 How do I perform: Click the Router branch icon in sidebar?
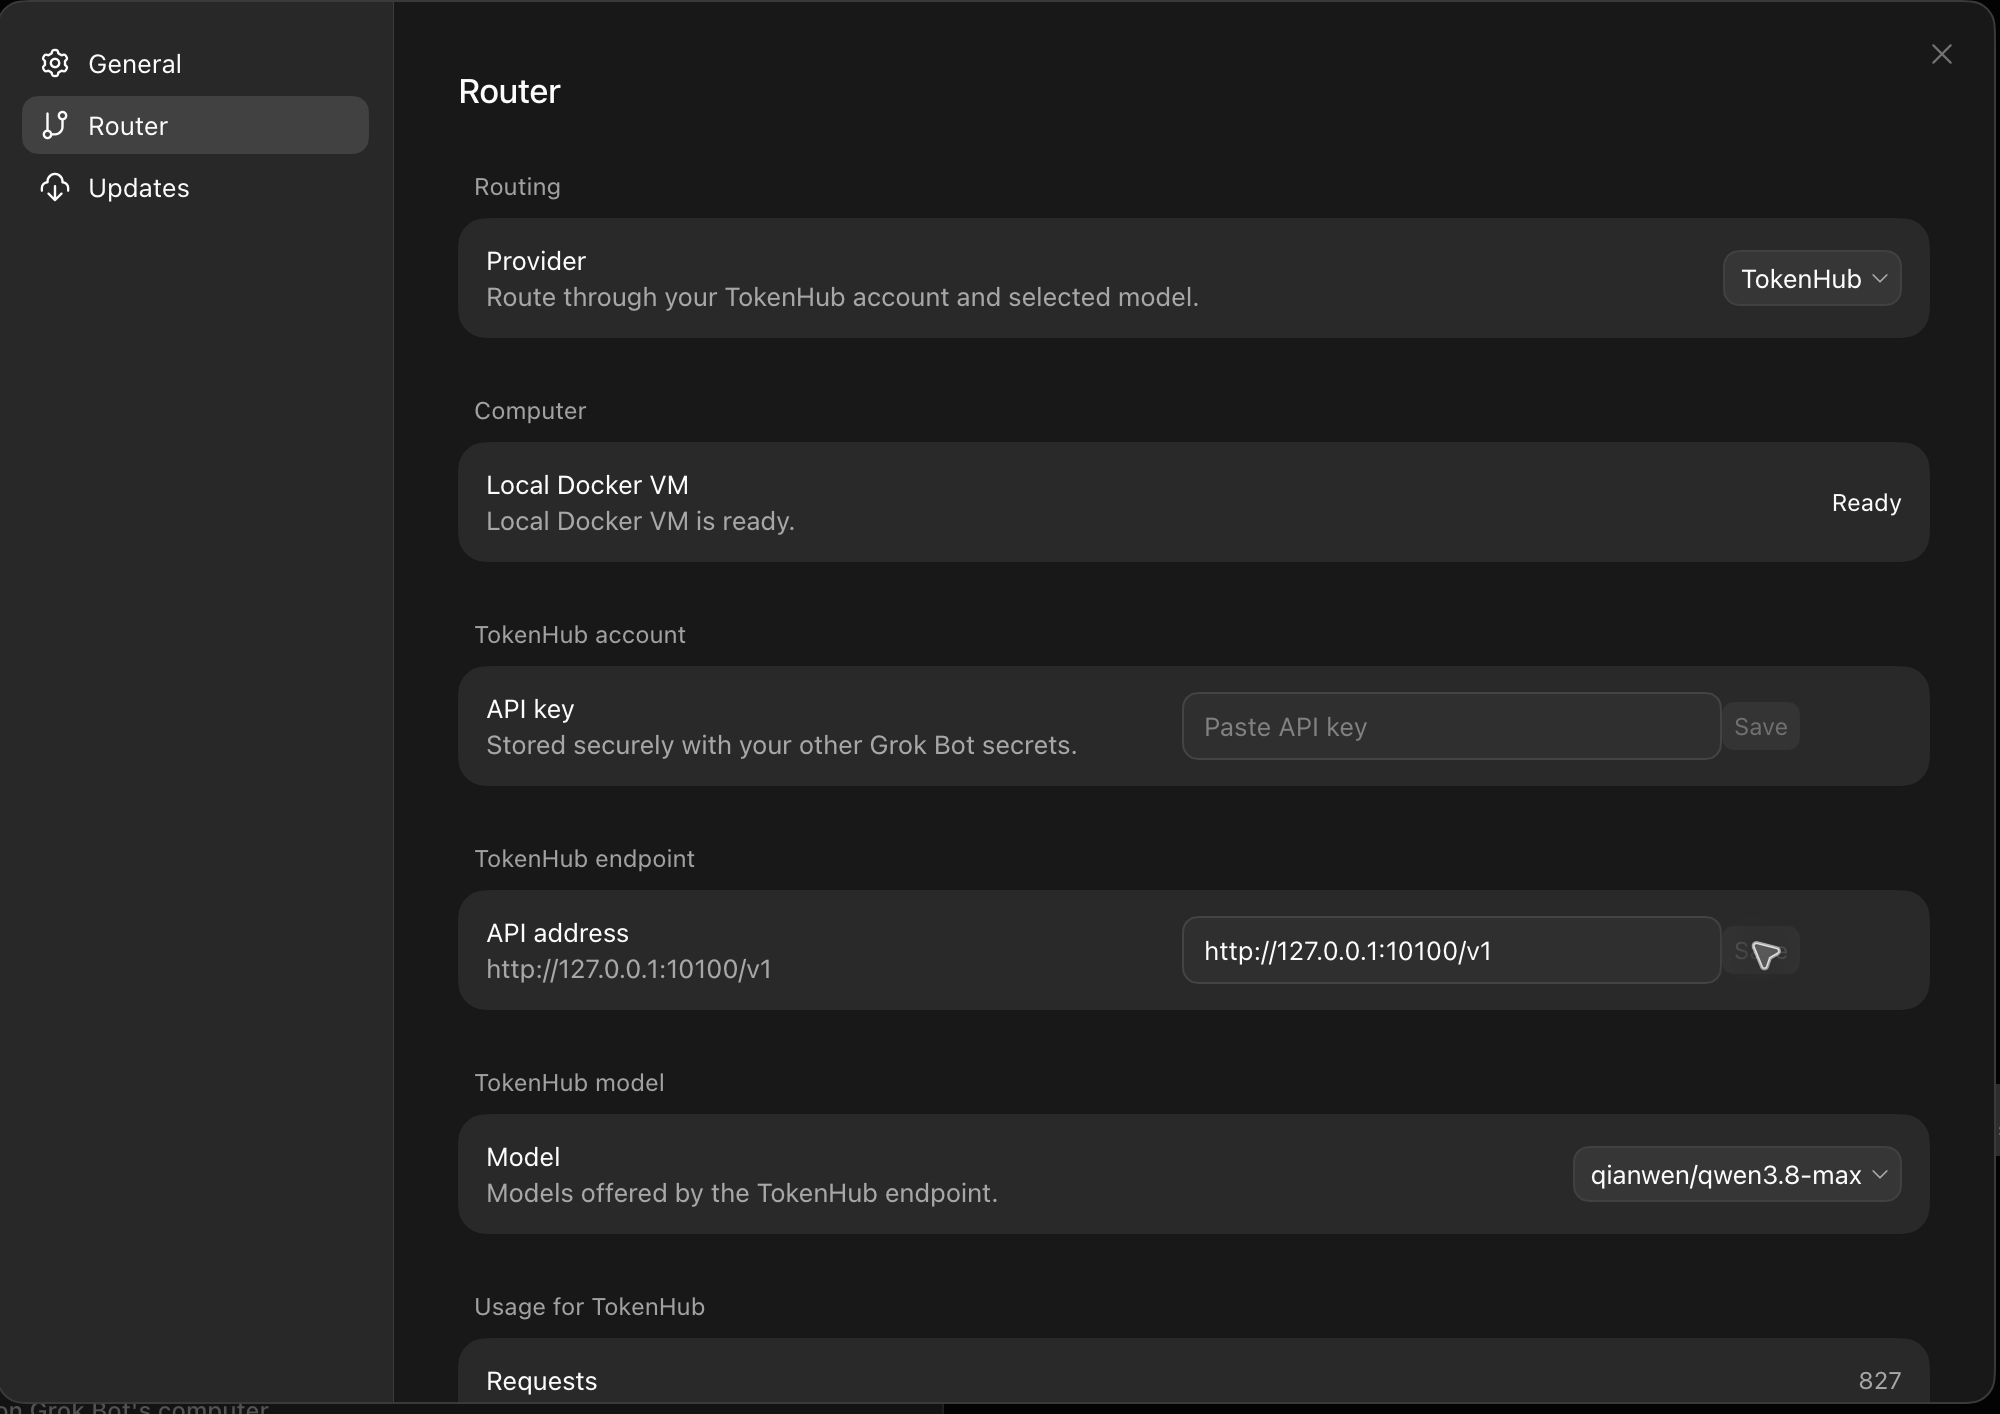click(55, 126)
